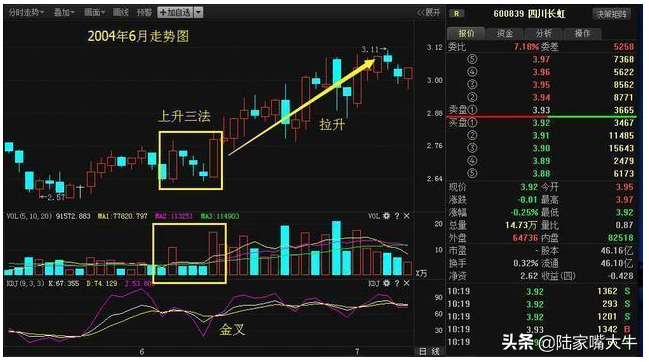This screenshot has height=362, width=649.
Task: Click 股本 value 46.16亿
Action: [617, 250]
